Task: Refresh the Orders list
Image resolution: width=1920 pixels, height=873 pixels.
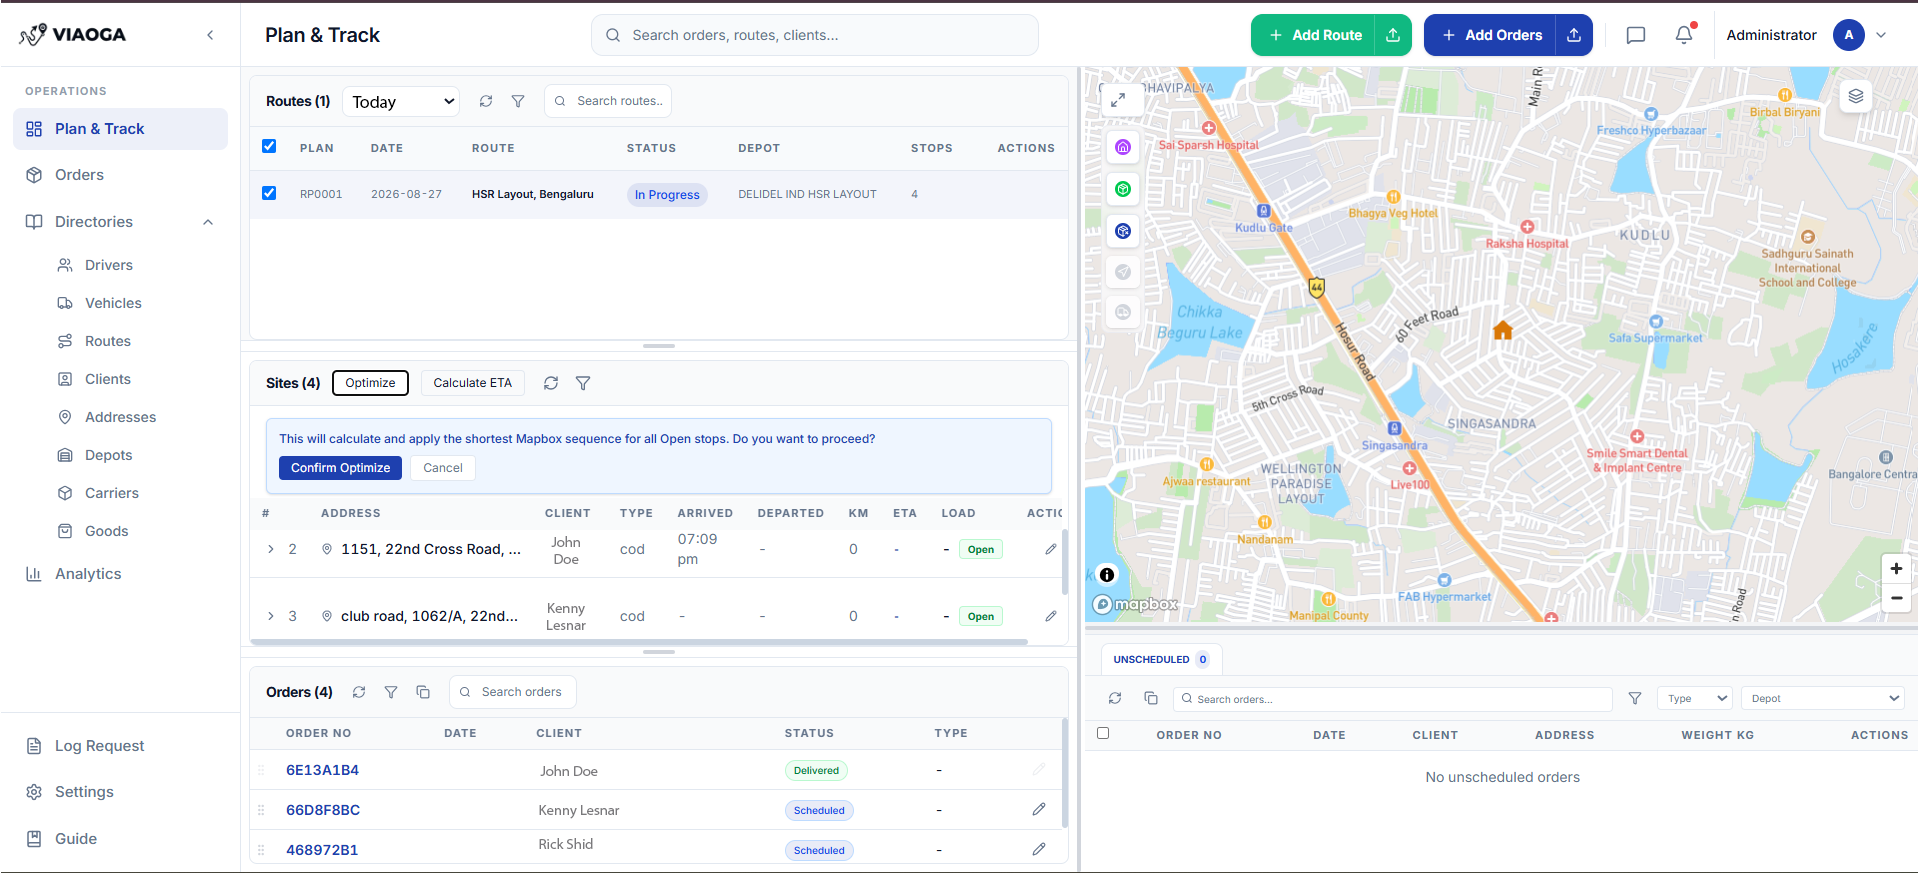Action: point(359,692)
